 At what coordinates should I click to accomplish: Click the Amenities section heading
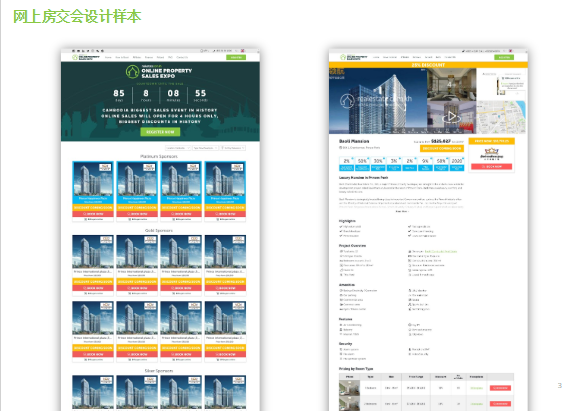pos(347,285)
